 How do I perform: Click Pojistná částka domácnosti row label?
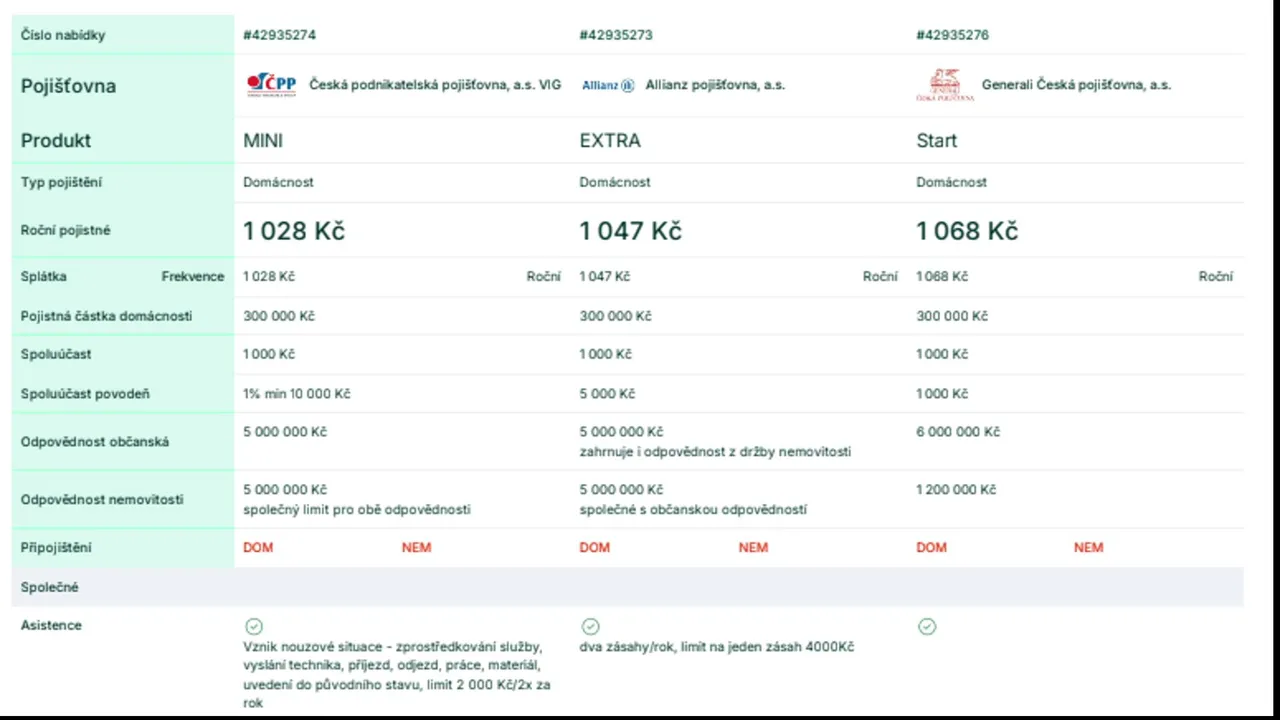click(107, 316)
